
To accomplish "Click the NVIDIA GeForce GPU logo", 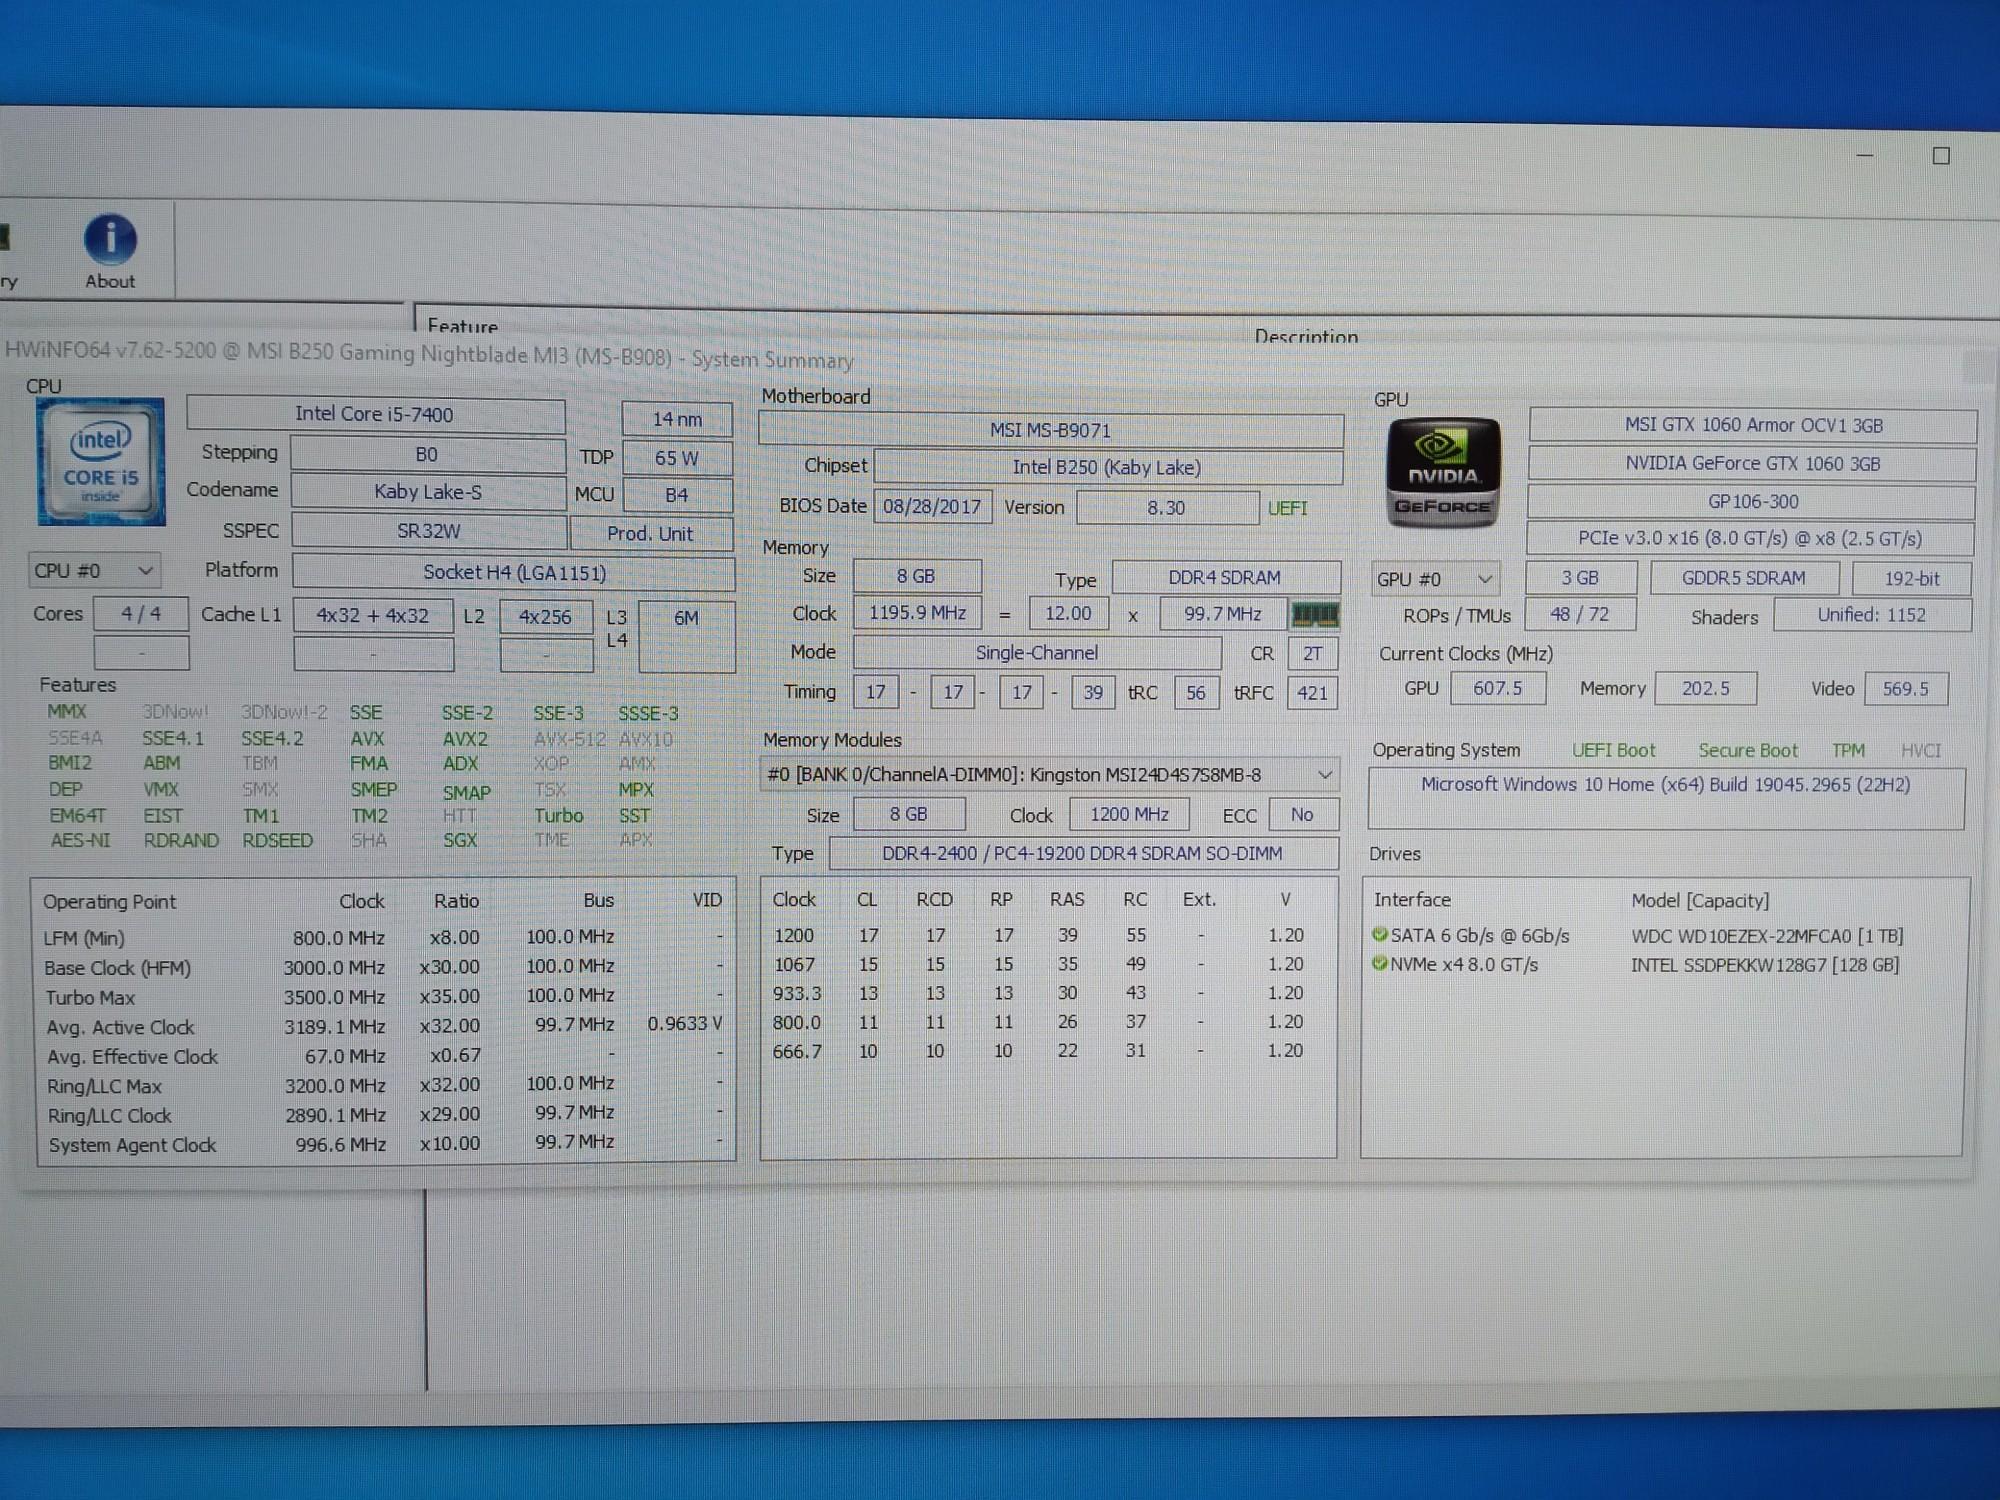I will [1442, 472].
